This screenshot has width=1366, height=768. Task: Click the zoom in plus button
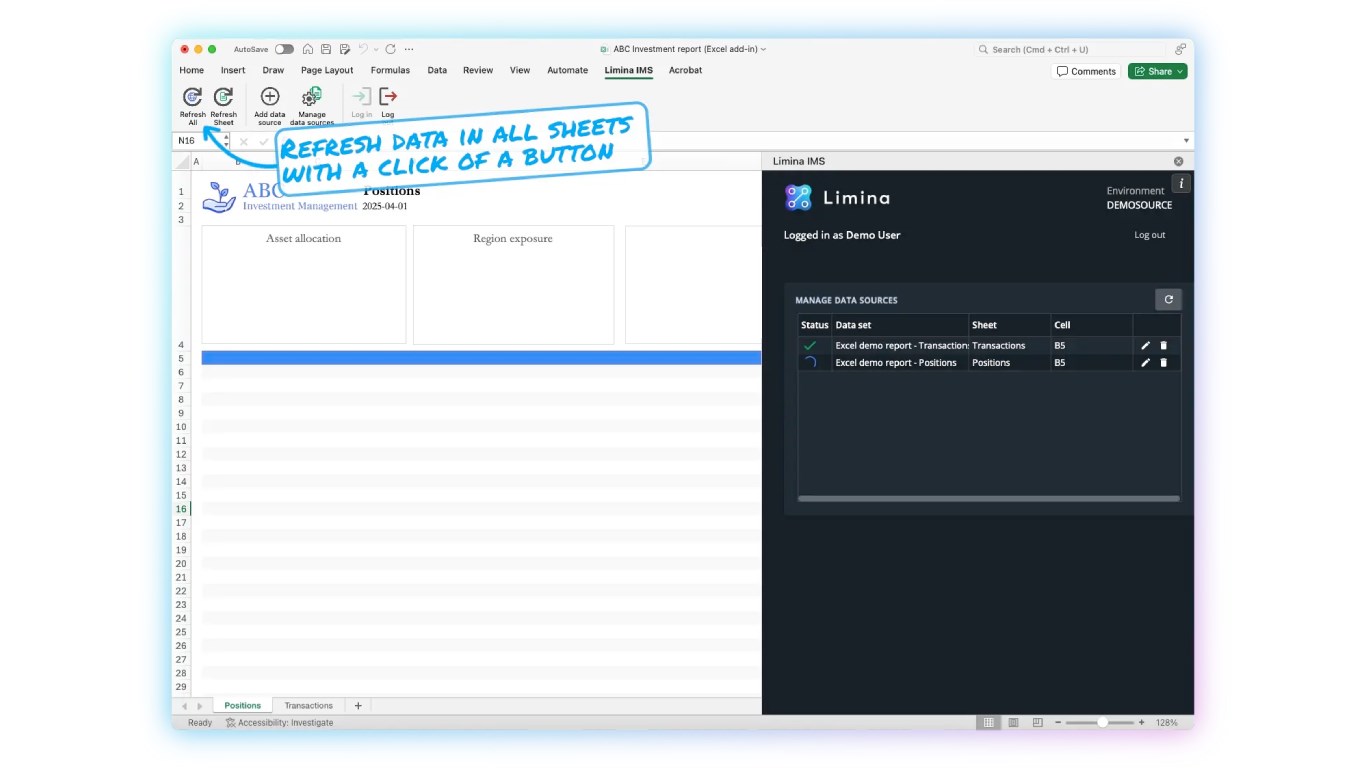[x=1141, y=722]
